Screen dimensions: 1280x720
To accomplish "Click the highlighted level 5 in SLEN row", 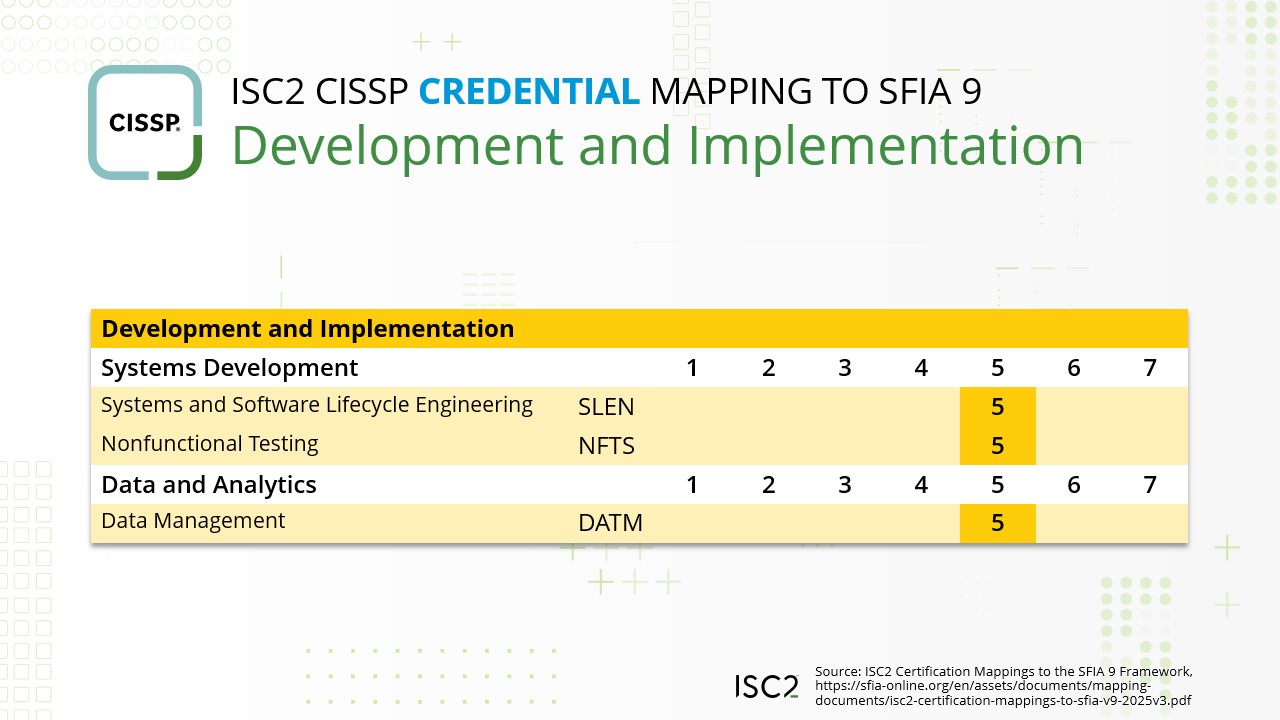I will pos(997,407).
